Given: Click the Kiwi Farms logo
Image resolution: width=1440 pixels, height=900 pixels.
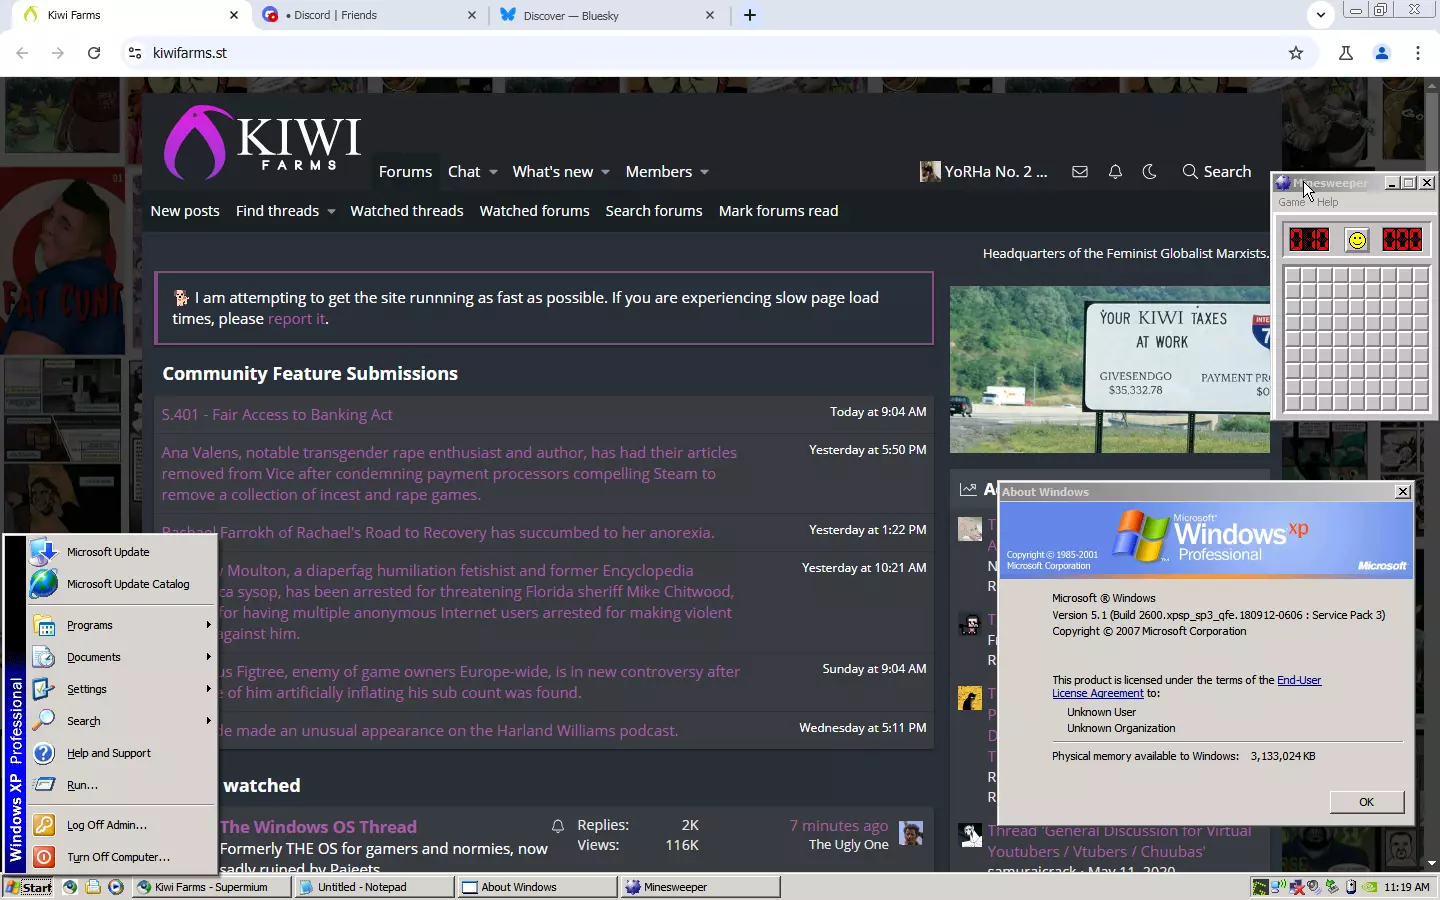Looking at the screenshot, I should pos(262,142).
